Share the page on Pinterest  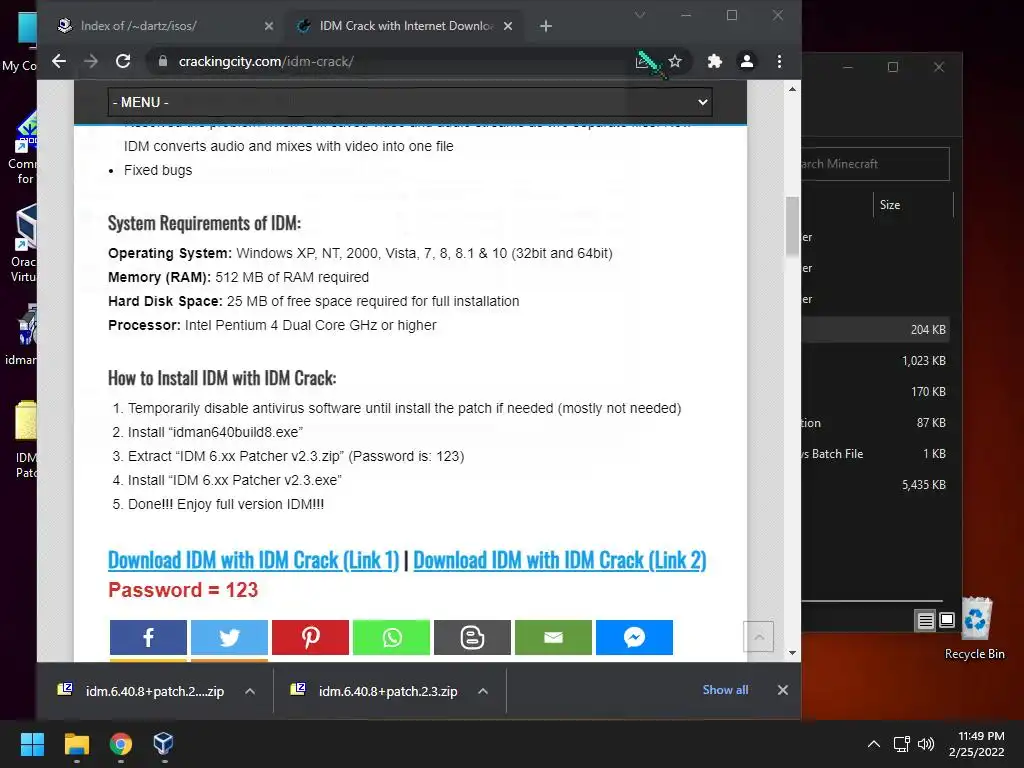click(310, 637)
